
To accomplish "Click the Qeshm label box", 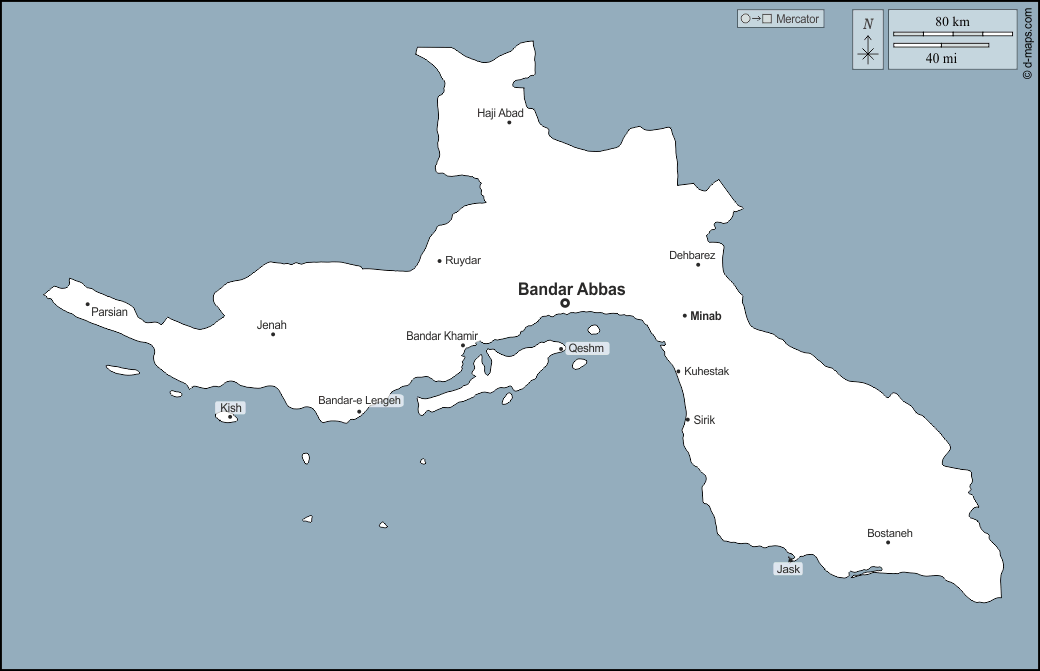I will click(x=586, y=349).
